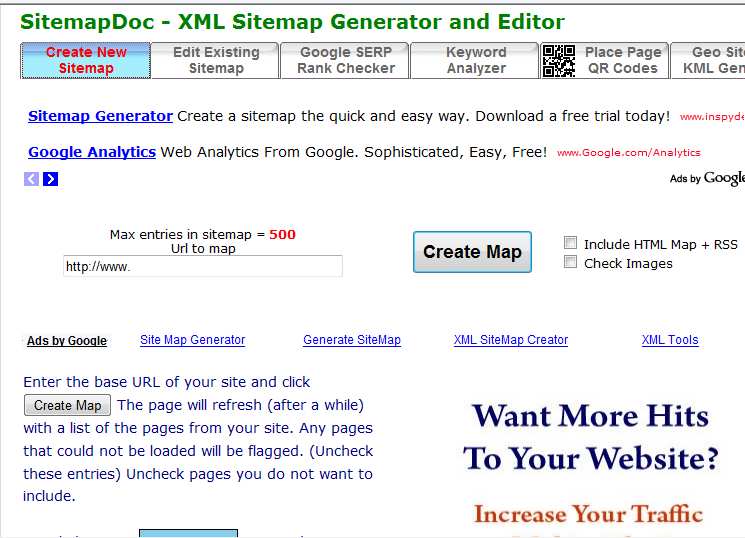Open the Google Analytics ad link
The image size is (745, 538).
92,152
